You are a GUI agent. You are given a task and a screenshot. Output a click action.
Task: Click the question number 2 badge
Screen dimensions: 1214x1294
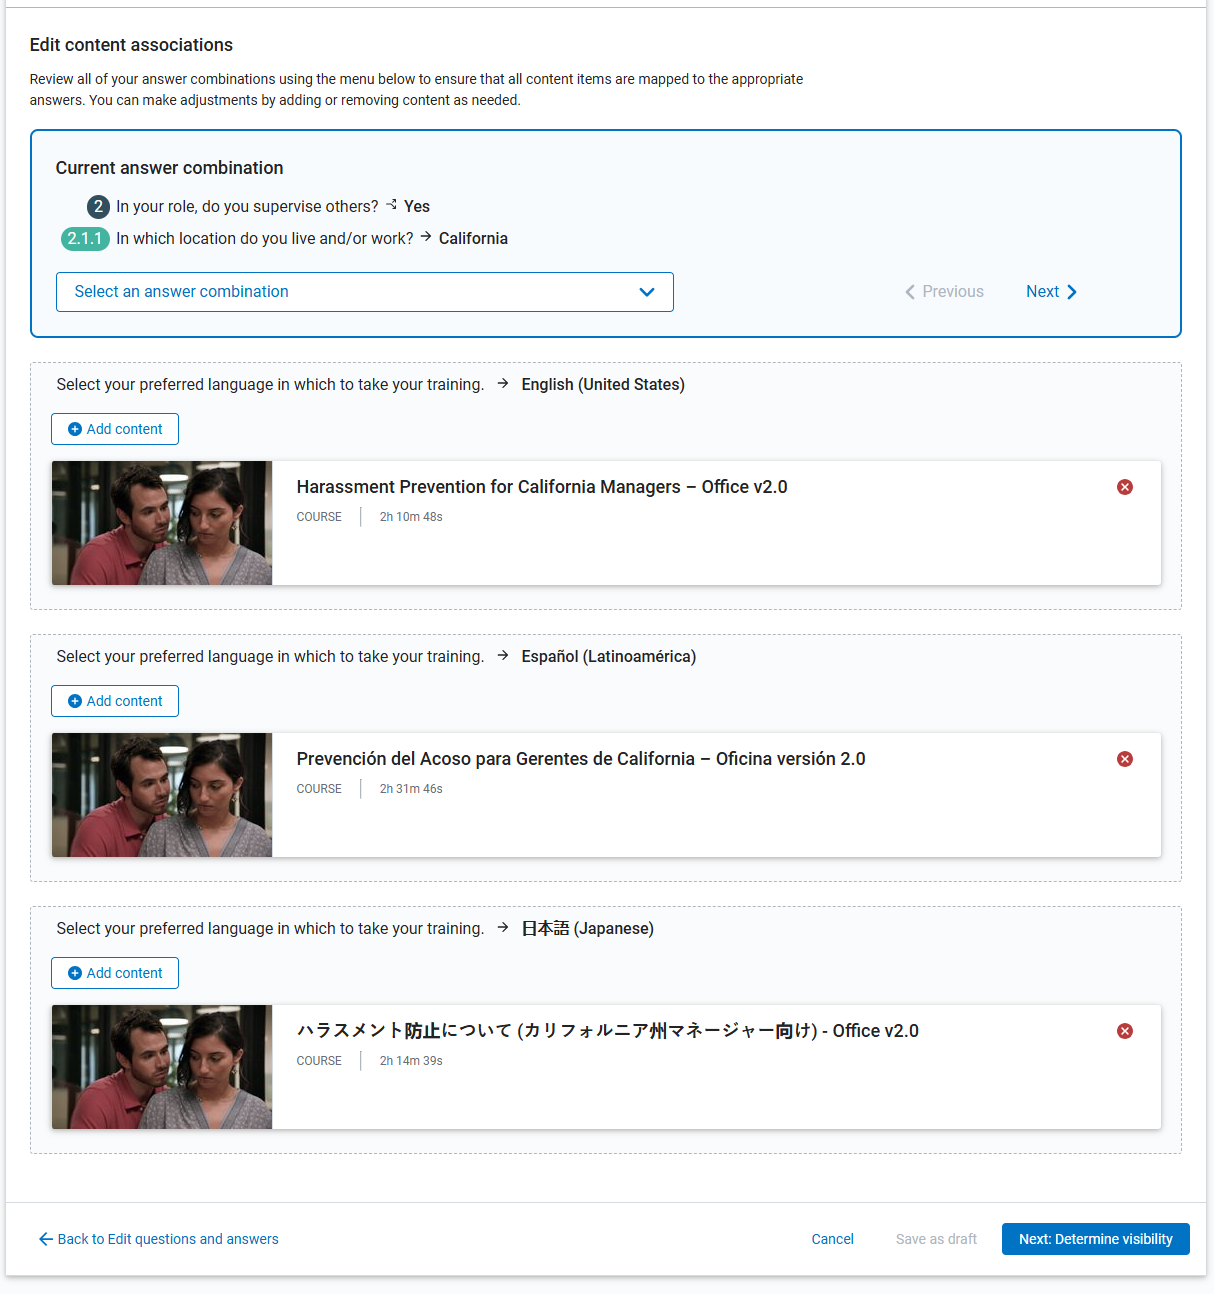coord(98,207)
